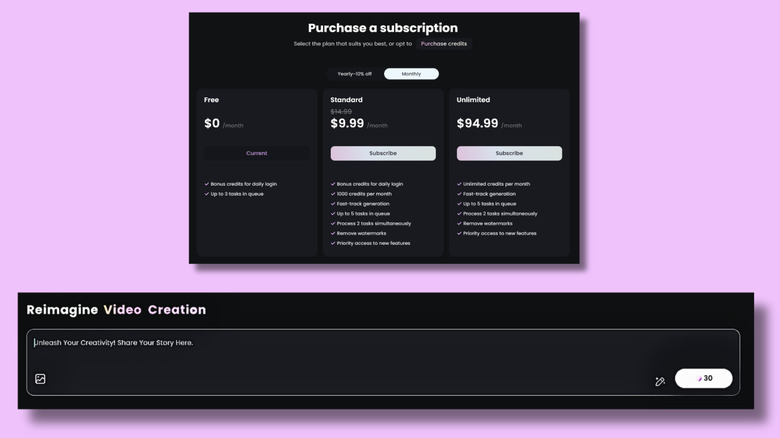Click the Current button on the Free plan
The image size is (780, 438).
pos(257,154)
